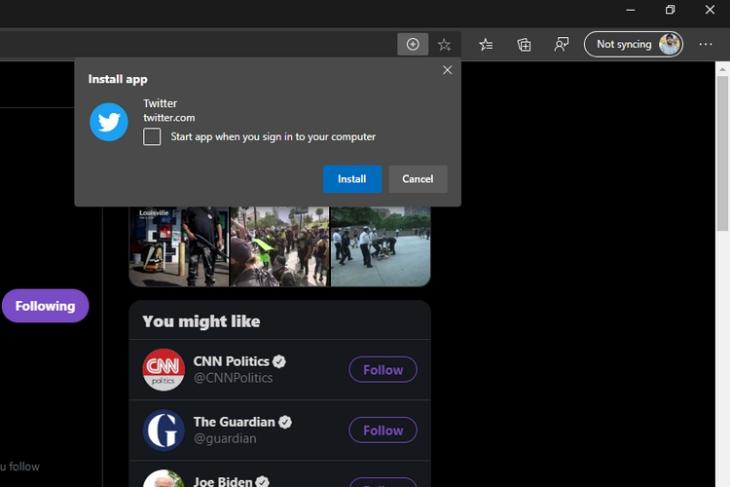
Task: Click the twitter.com text in dialog
Action: pyautogui.click(x=169, y=118)
